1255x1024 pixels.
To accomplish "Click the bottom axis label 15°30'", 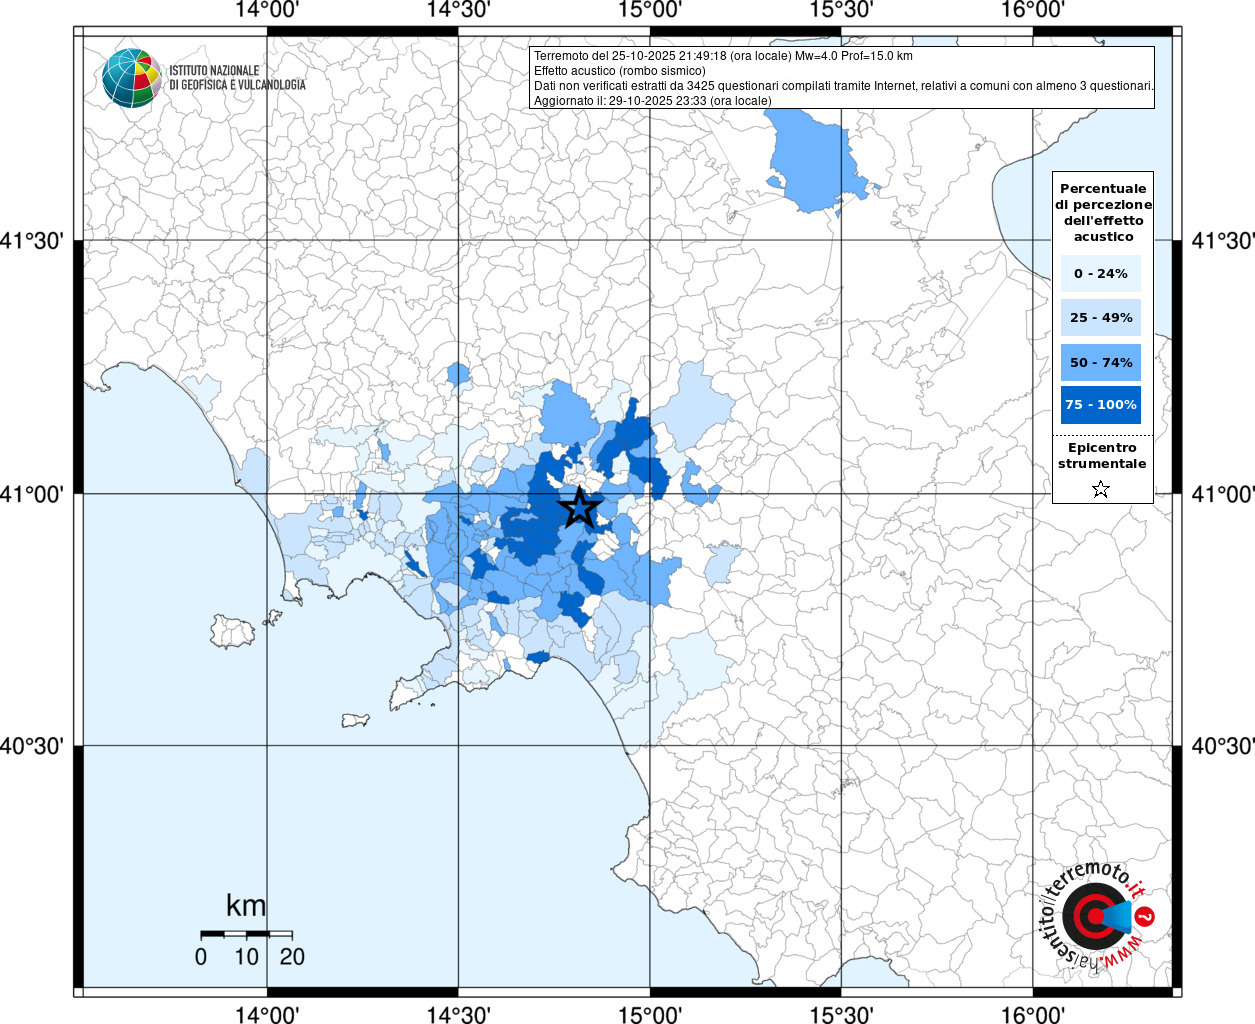I will (x=841, y=1014).
